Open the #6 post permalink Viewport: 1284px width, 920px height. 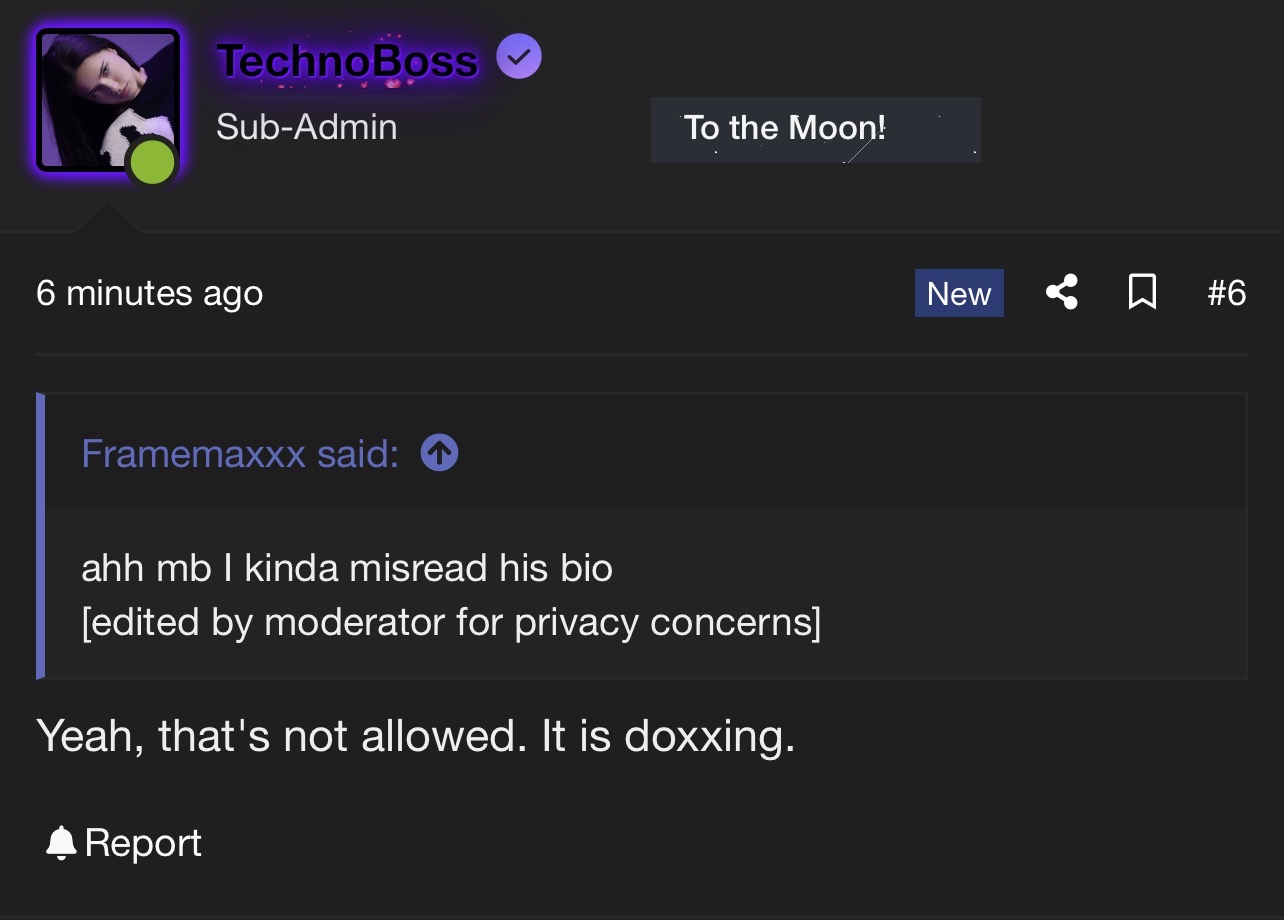1226,293
